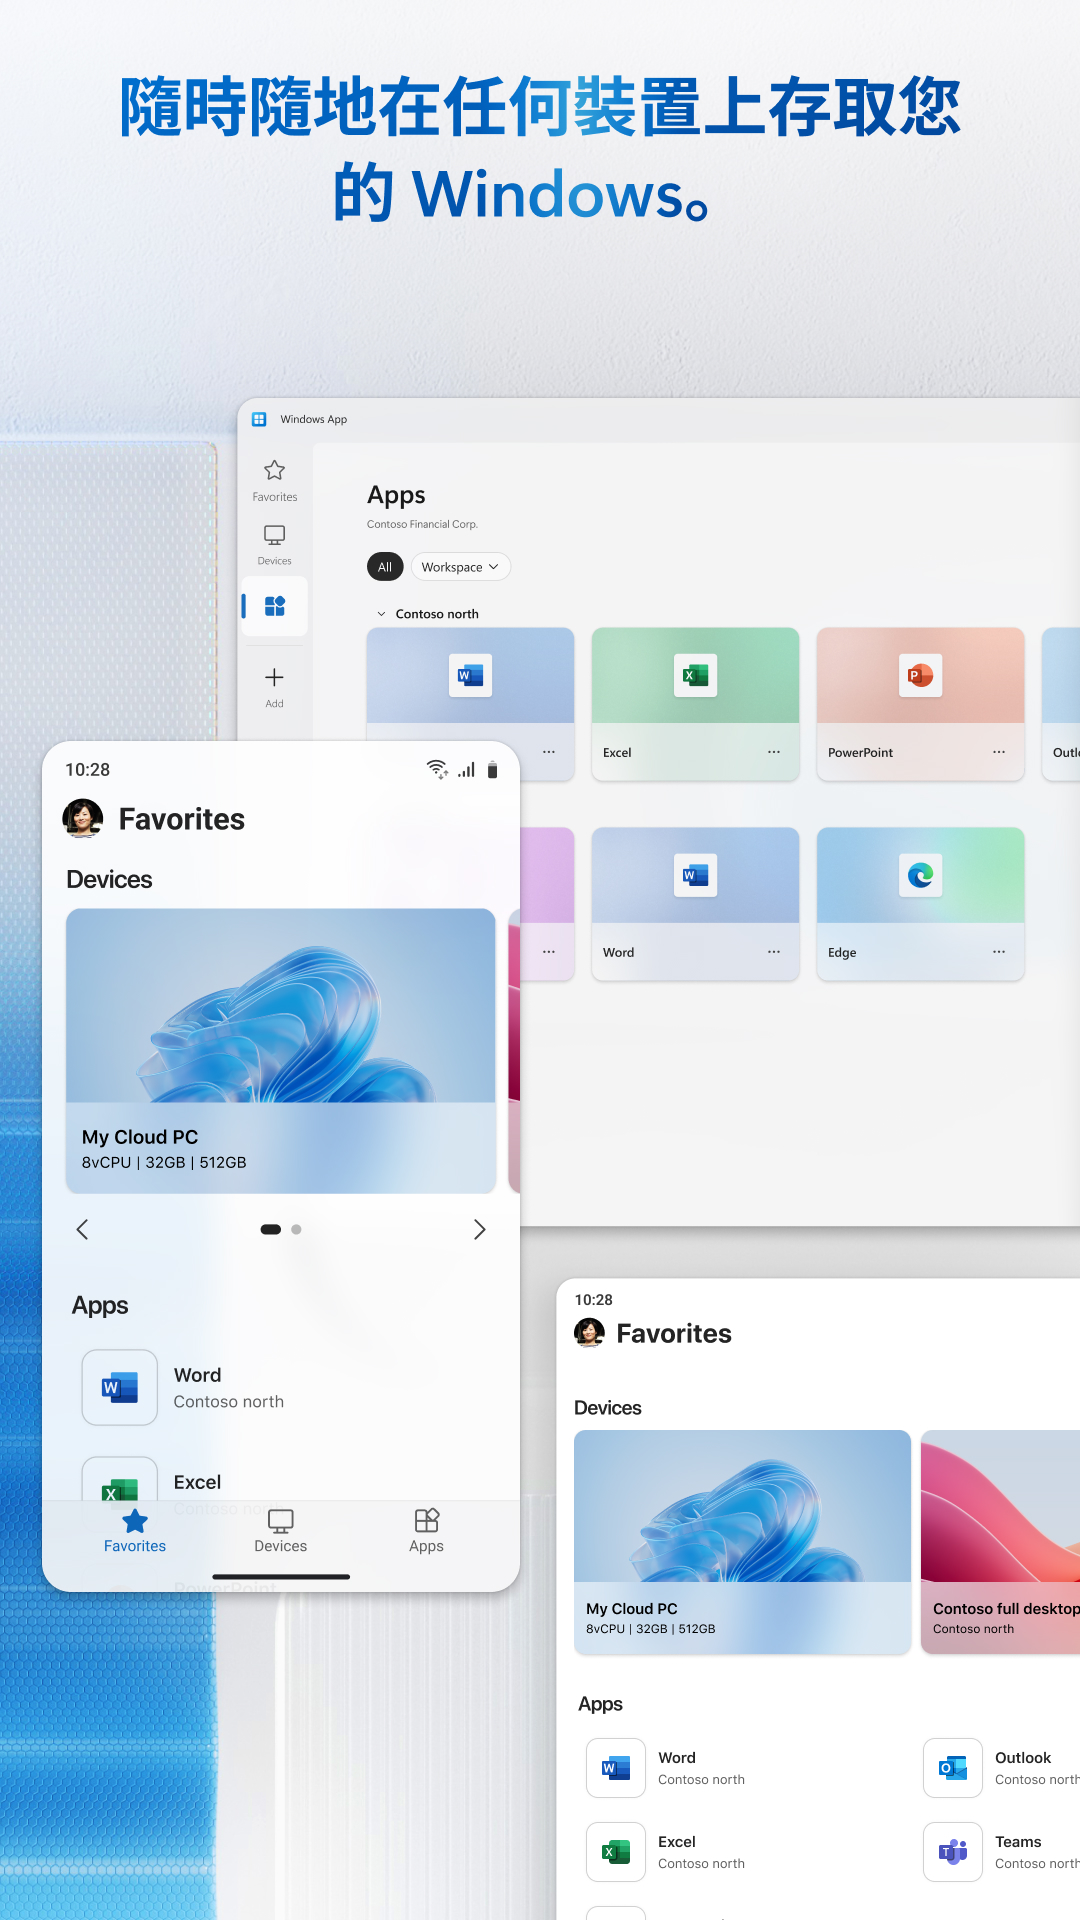This screenshot has height=1920, width=1080.
Task: Open Word icon in tablet Apps list
Action: (616, 1768)
